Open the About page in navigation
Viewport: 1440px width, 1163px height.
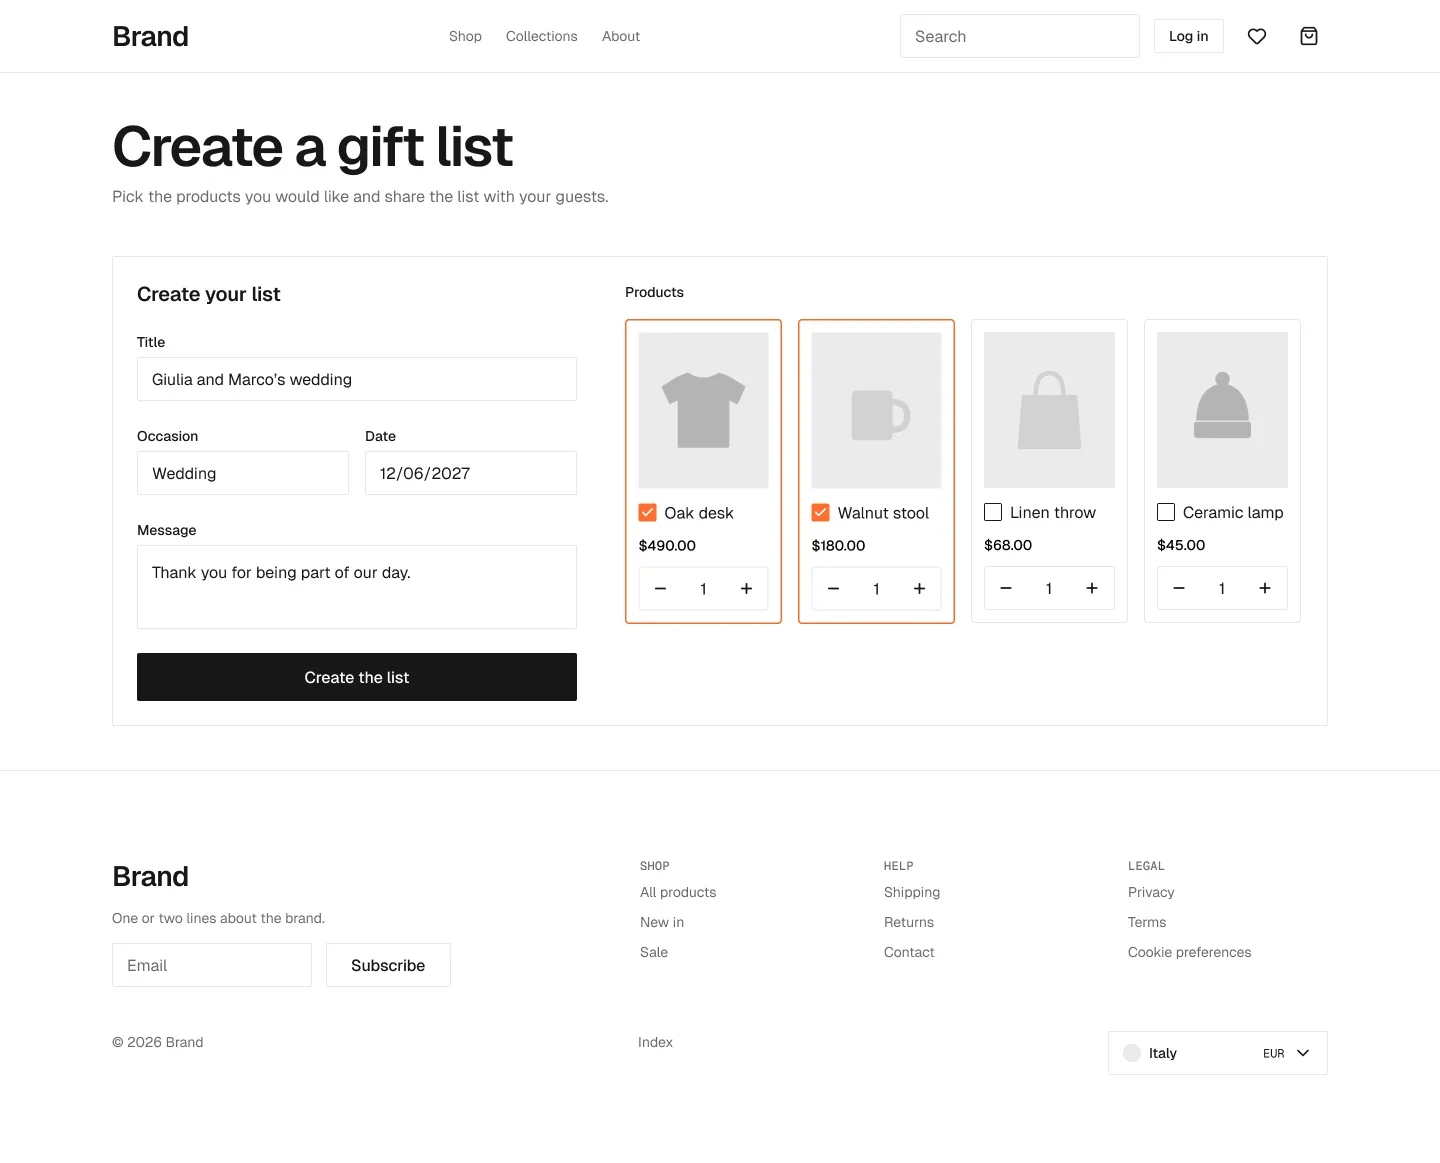[621, 36]
